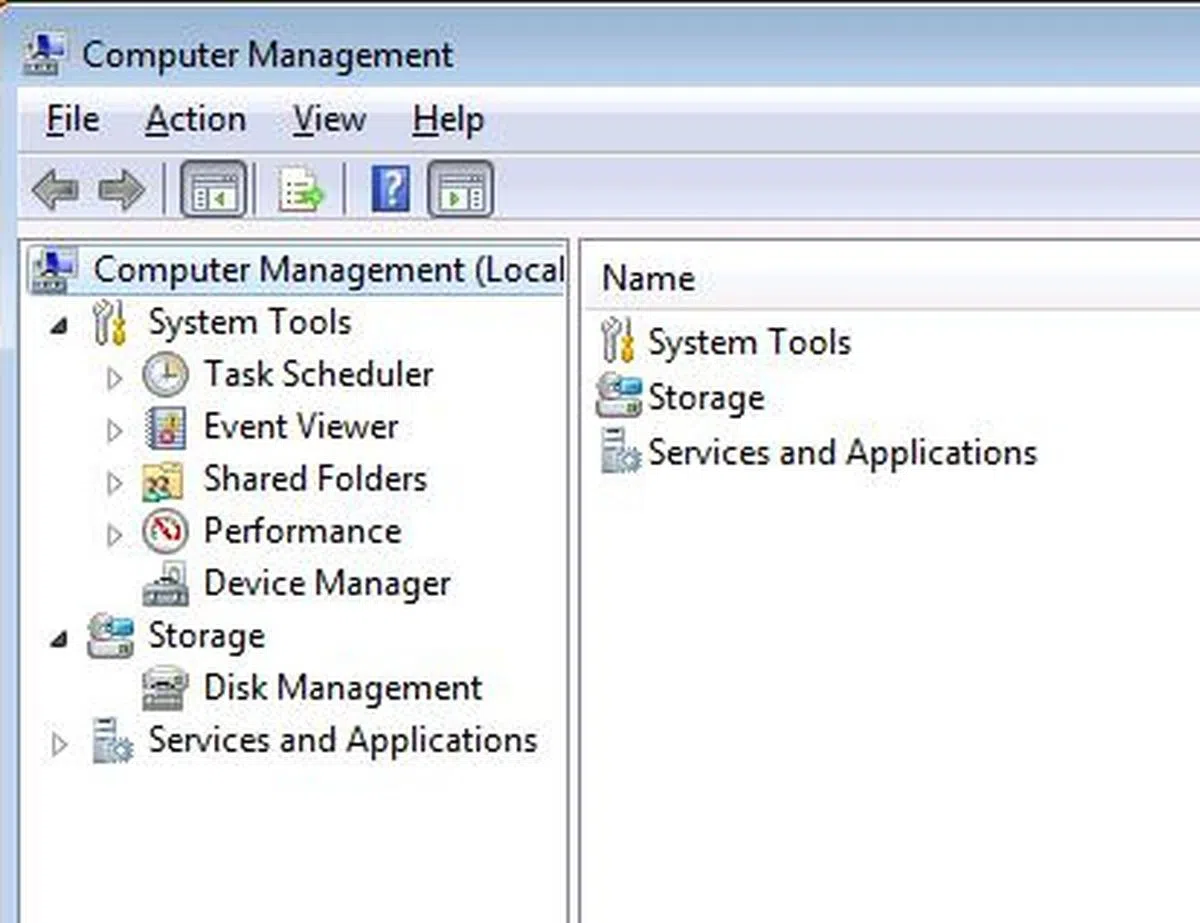Click the Back arrow toolbar icon
Viewport: 1200px width, 923px height.
coord(55,190)
